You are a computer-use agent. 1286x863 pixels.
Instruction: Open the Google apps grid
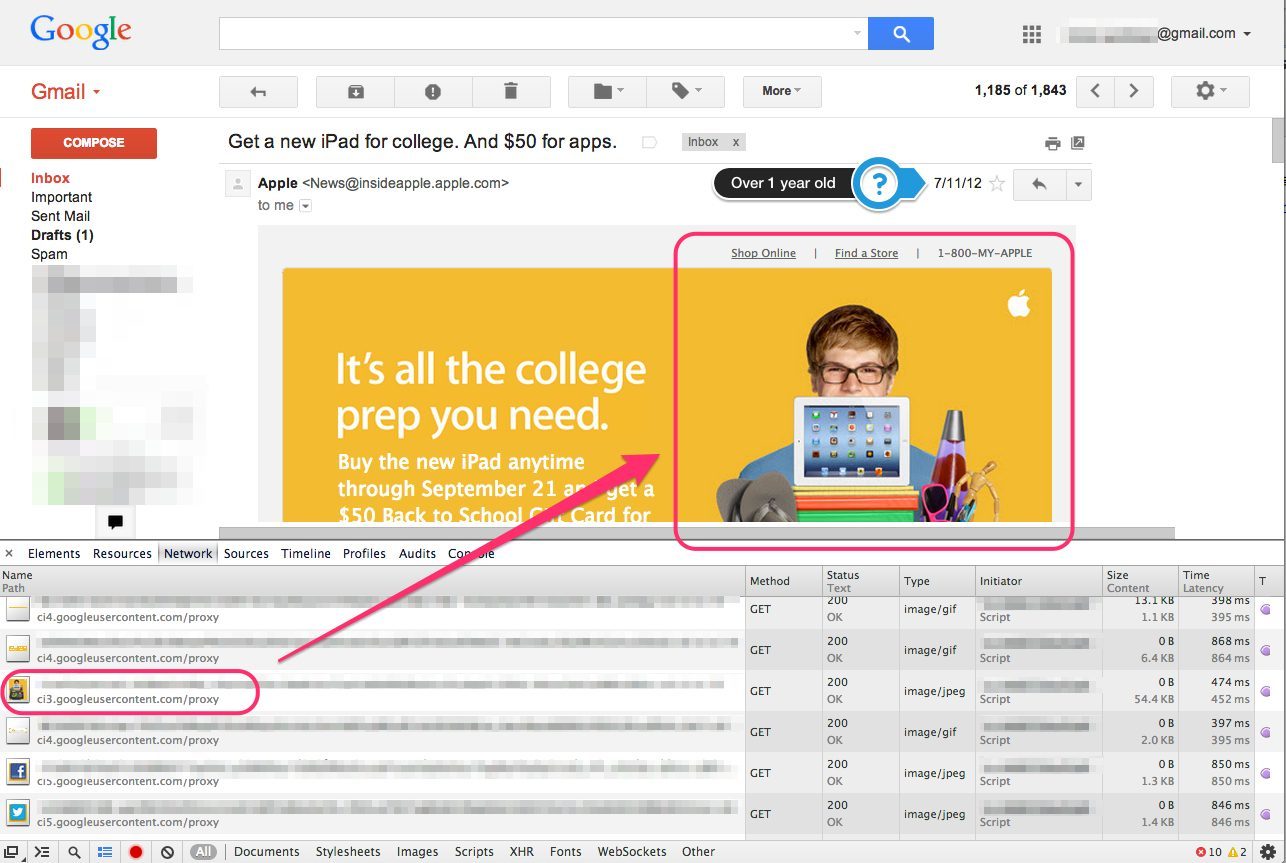[x=1032, y=35]
